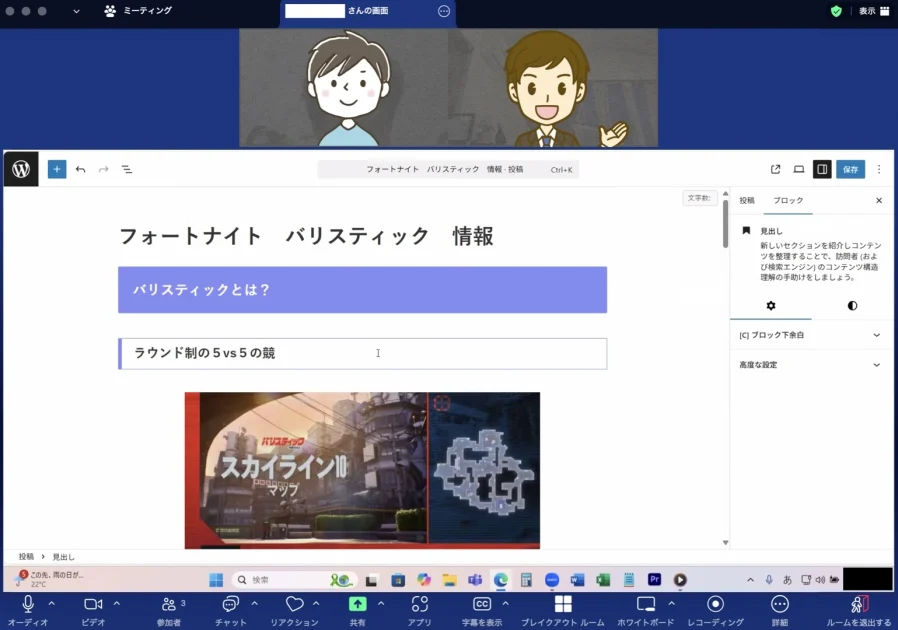The width and height of the screenshot is (898, 630).
Task: Start レコーディング recording
Action: [x=715, y=611]
